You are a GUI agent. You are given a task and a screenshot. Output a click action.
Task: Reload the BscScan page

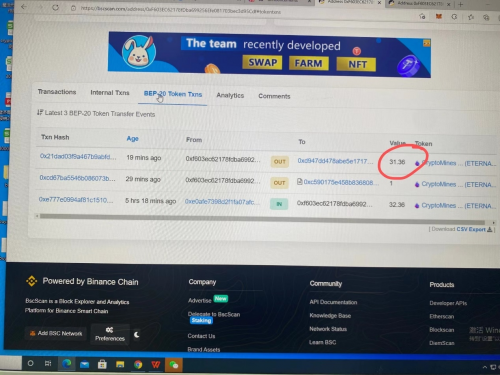click(x=55, y=7)
